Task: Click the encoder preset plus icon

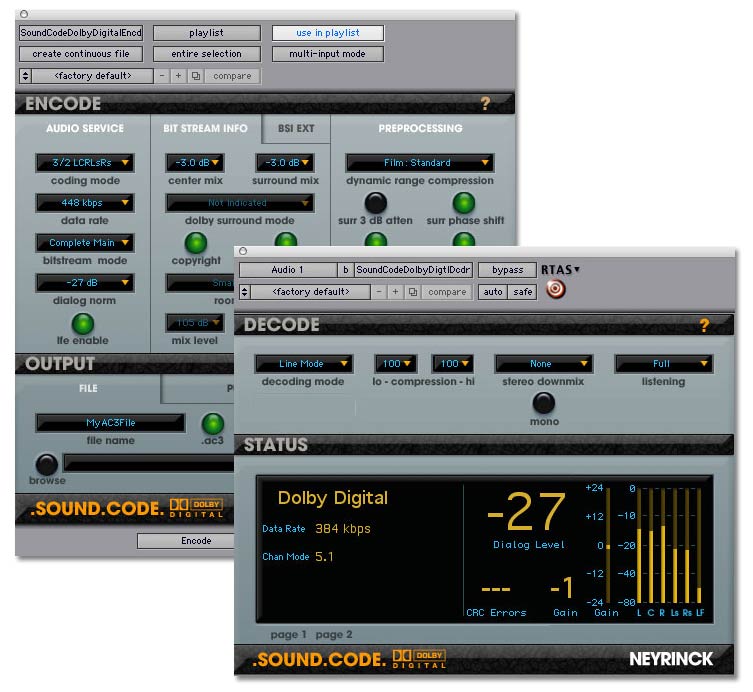Action: [179, 76]
